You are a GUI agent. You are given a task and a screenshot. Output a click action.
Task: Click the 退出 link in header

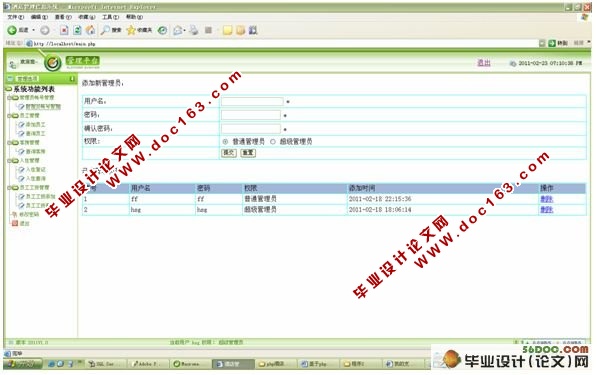[x=484, y=63]
